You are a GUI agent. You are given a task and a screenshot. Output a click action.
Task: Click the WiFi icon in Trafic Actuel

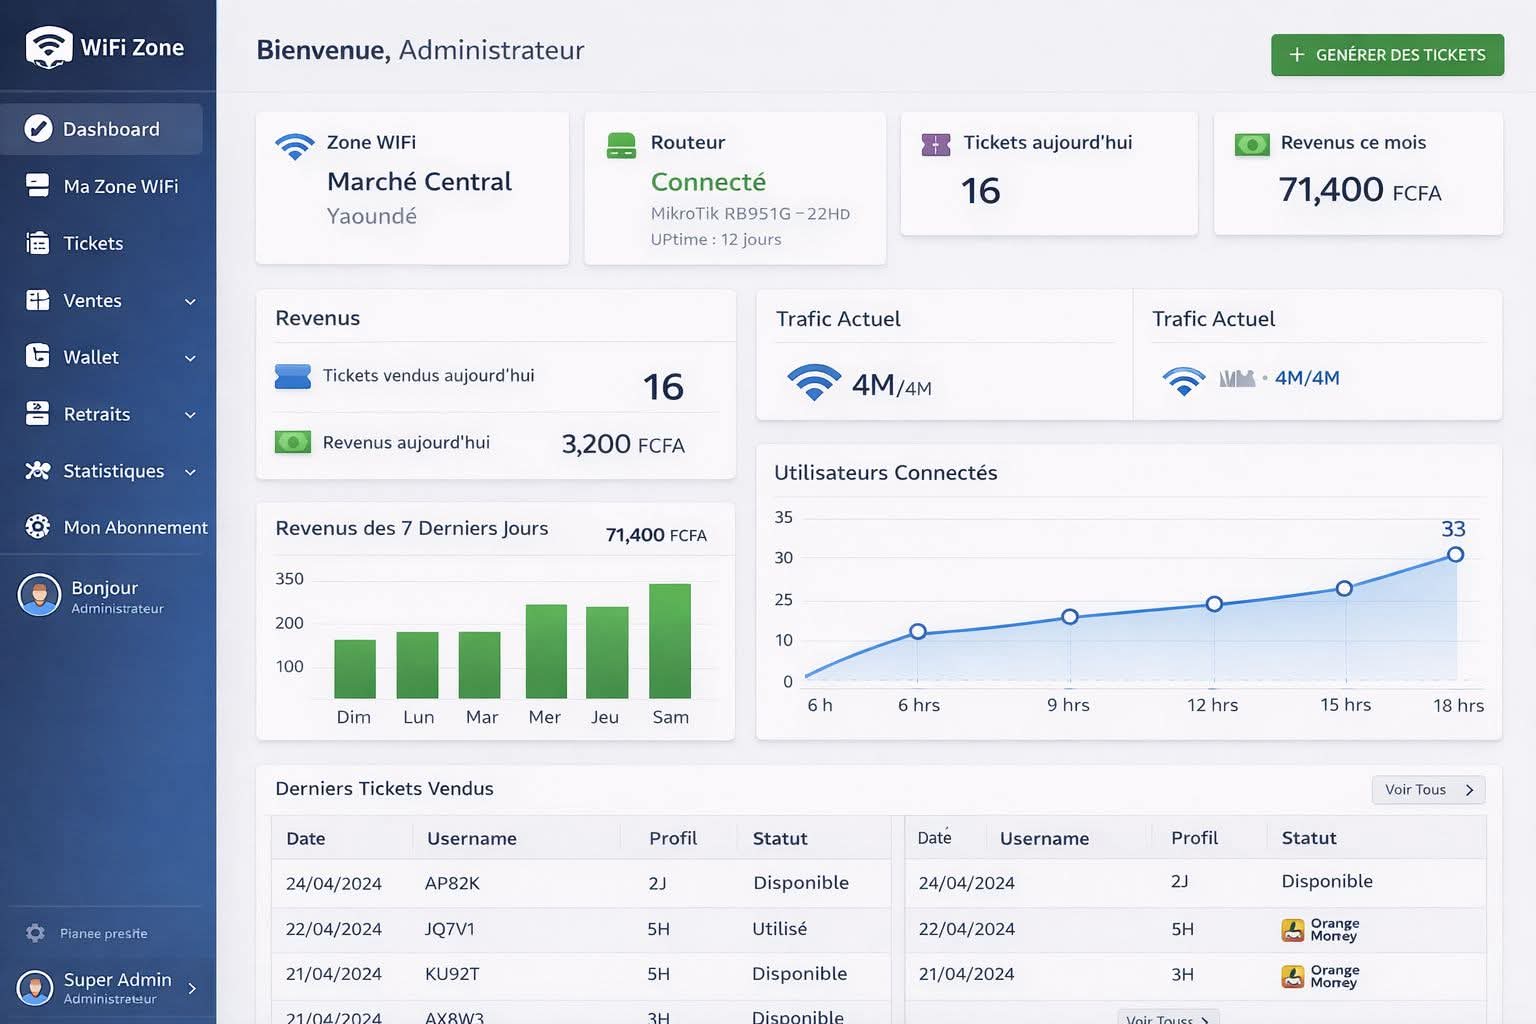click(x=814, y=382)
